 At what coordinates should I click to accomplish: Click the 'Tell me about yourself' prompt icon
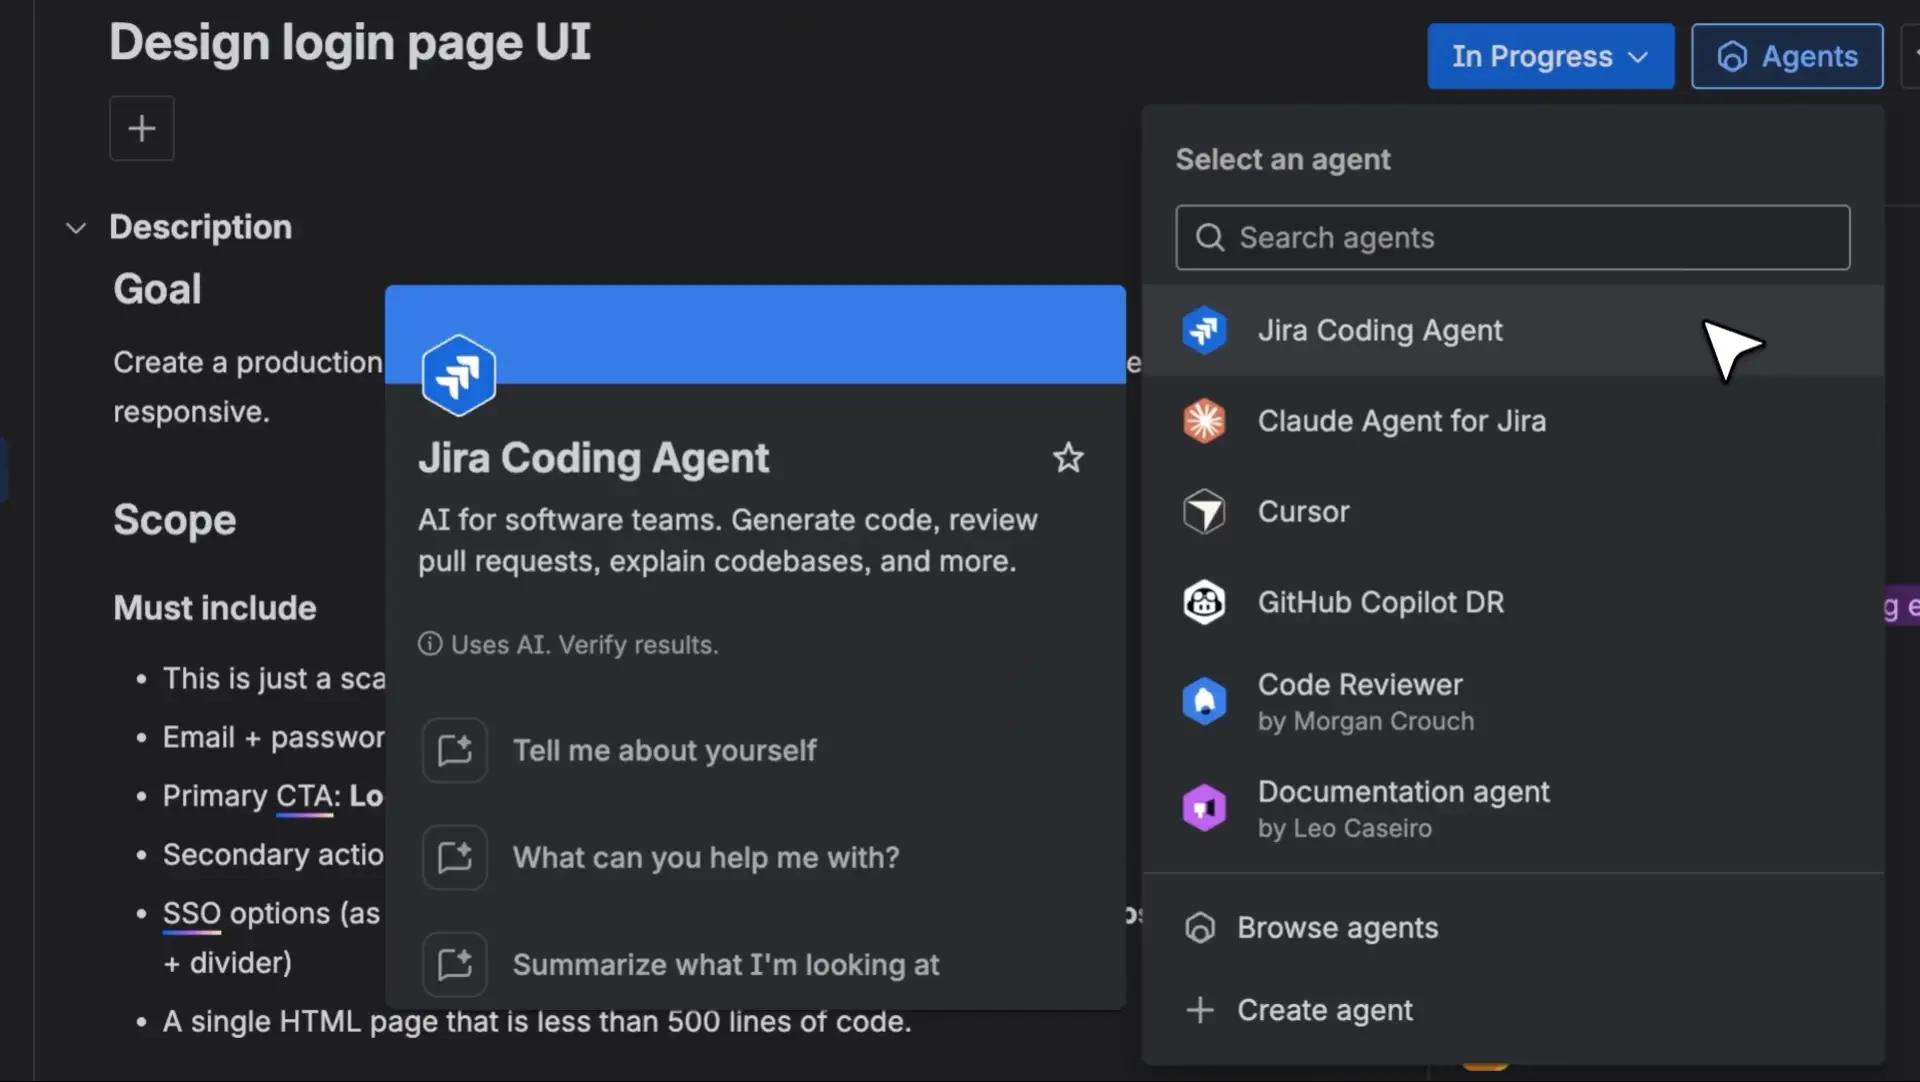455,750
